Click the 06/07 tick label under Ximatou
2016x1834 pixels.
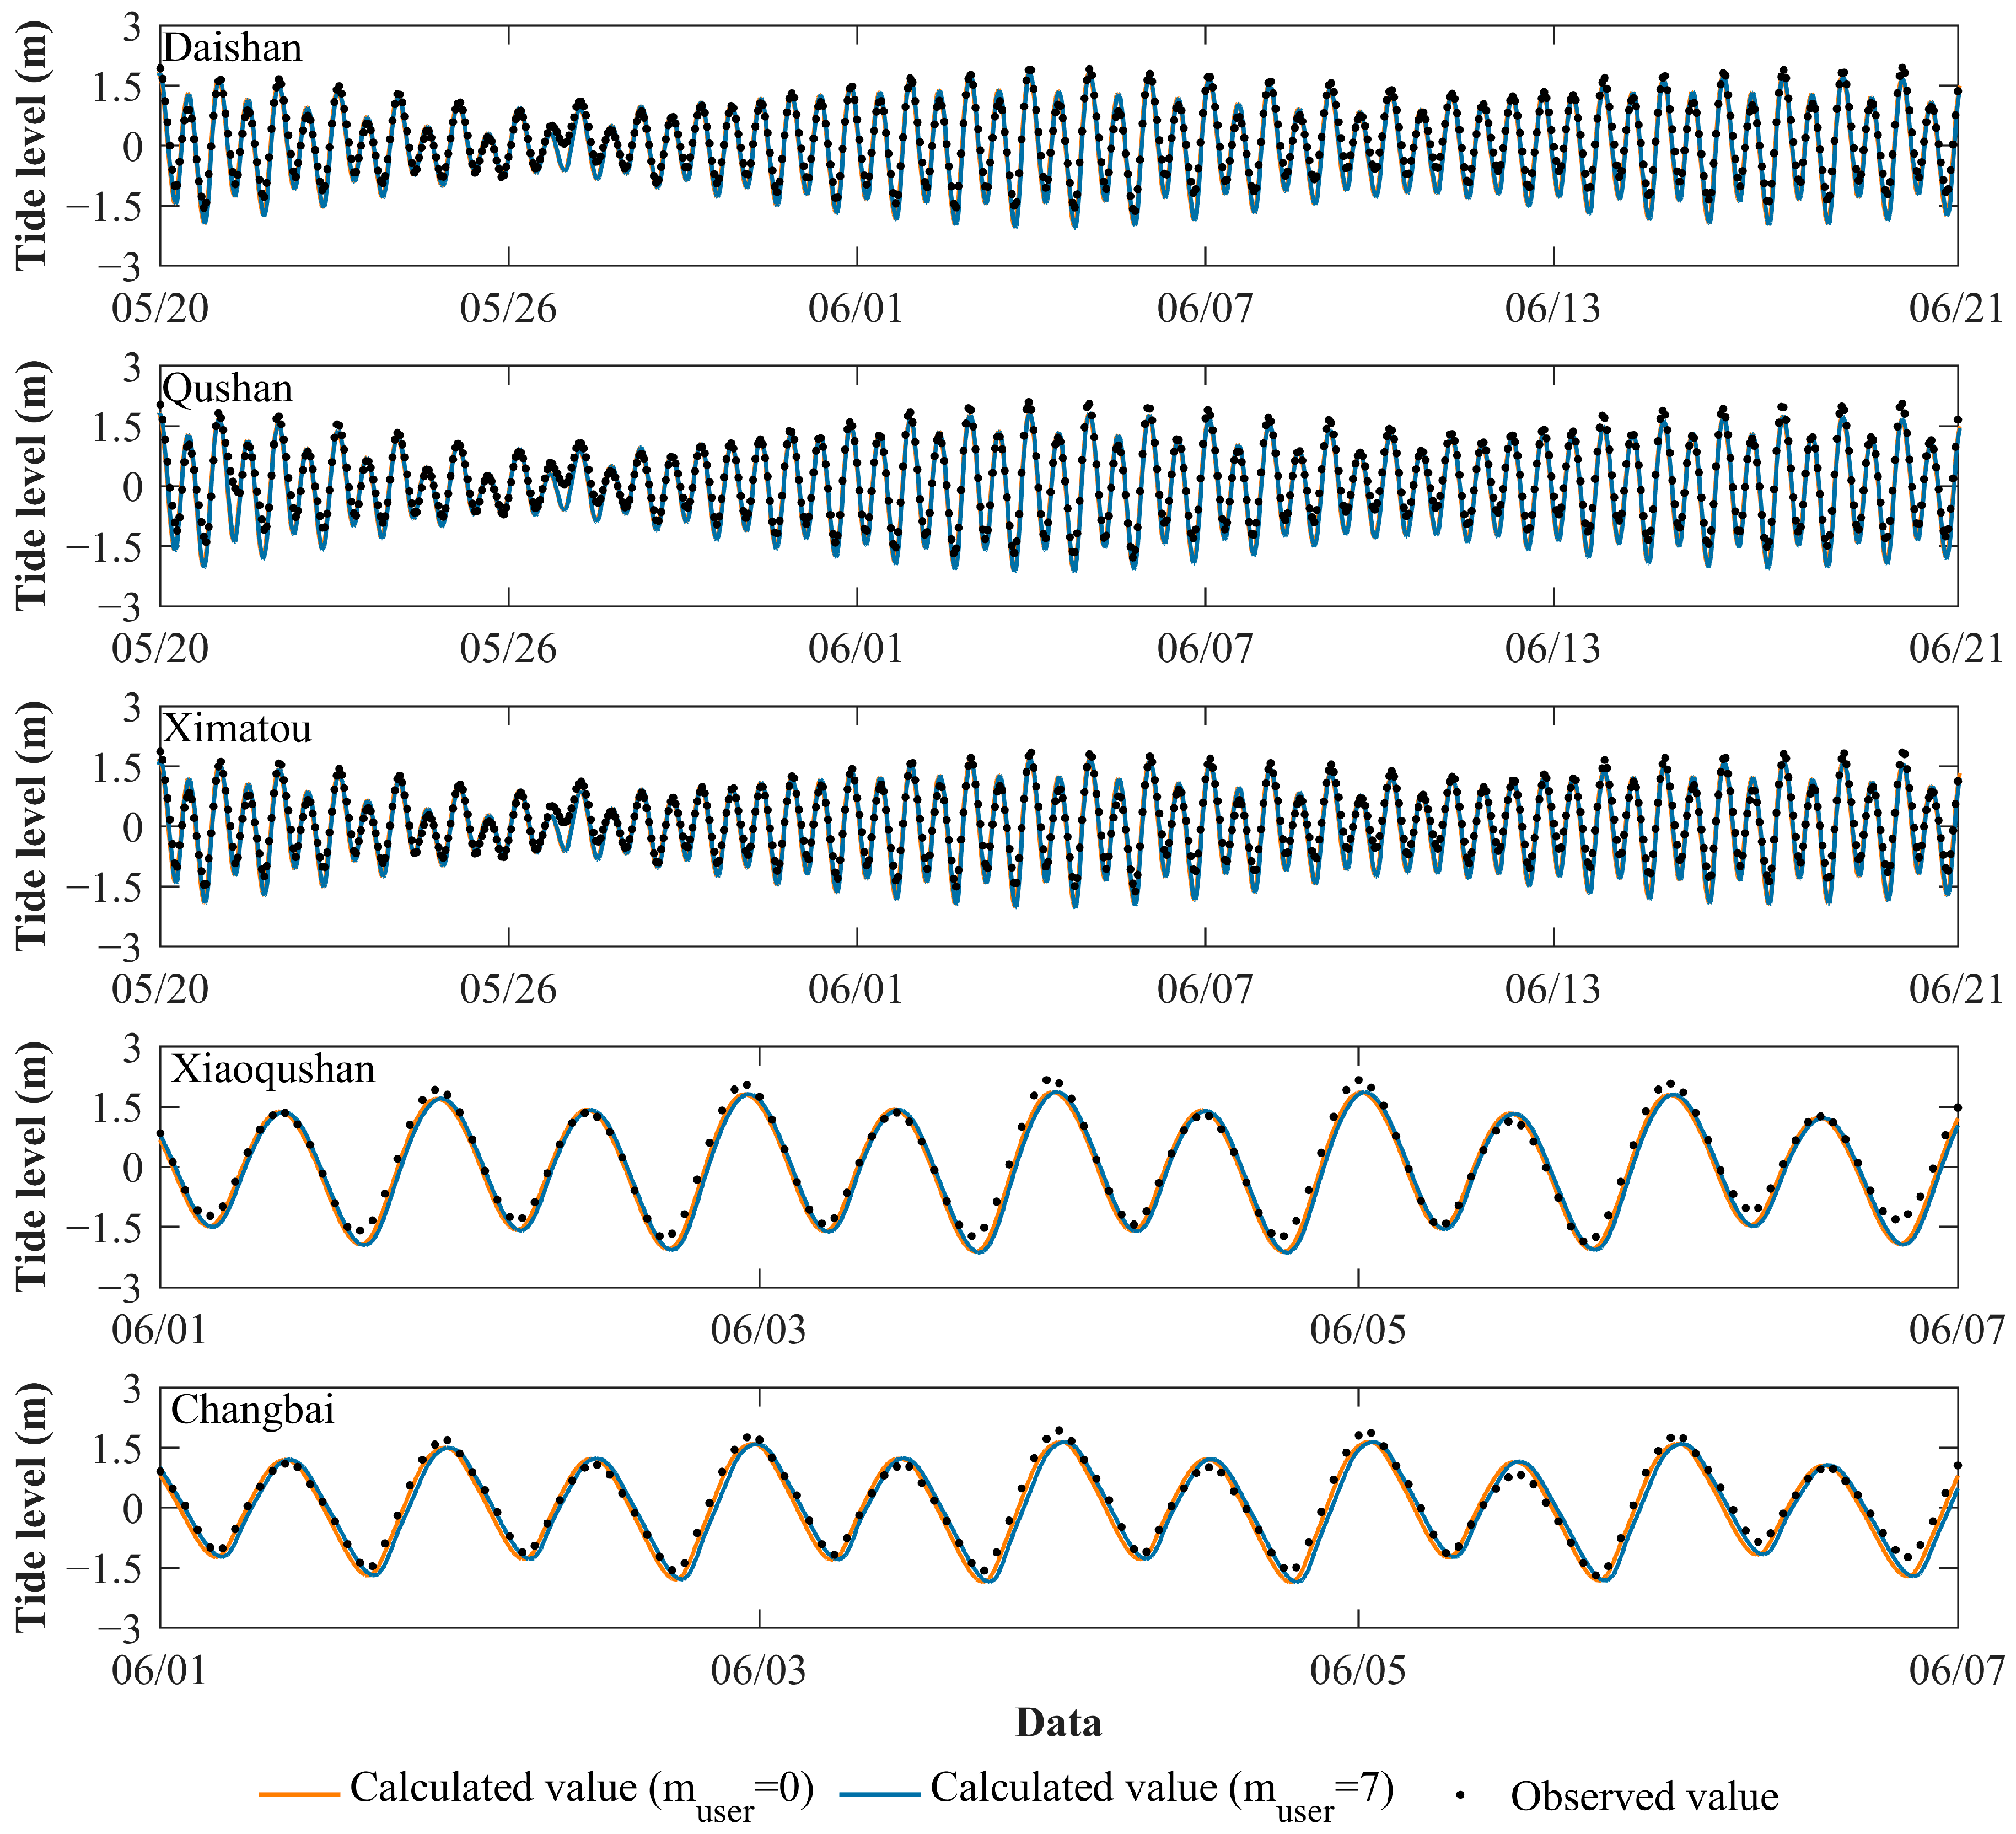click(1205, 989)
